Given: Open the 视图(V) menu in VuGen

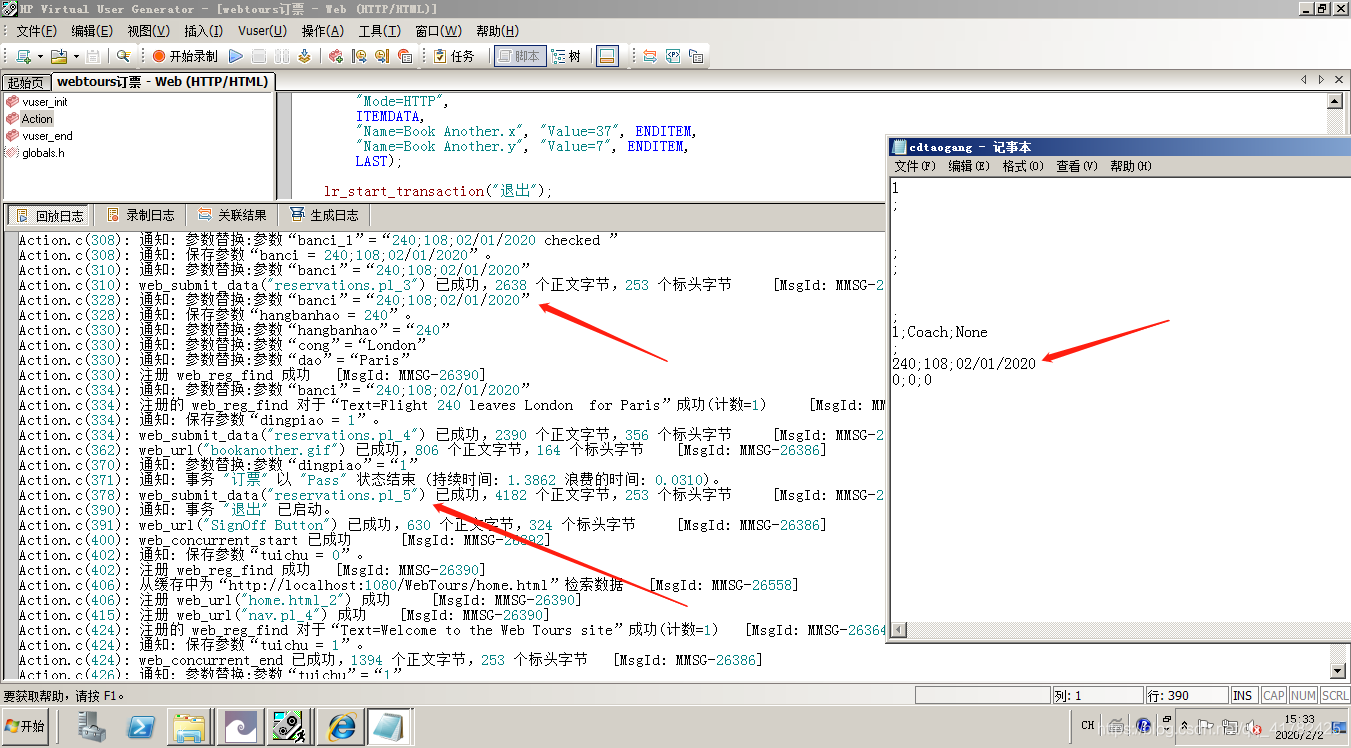Looking at the screenshot, I should (x=148, y=31).
